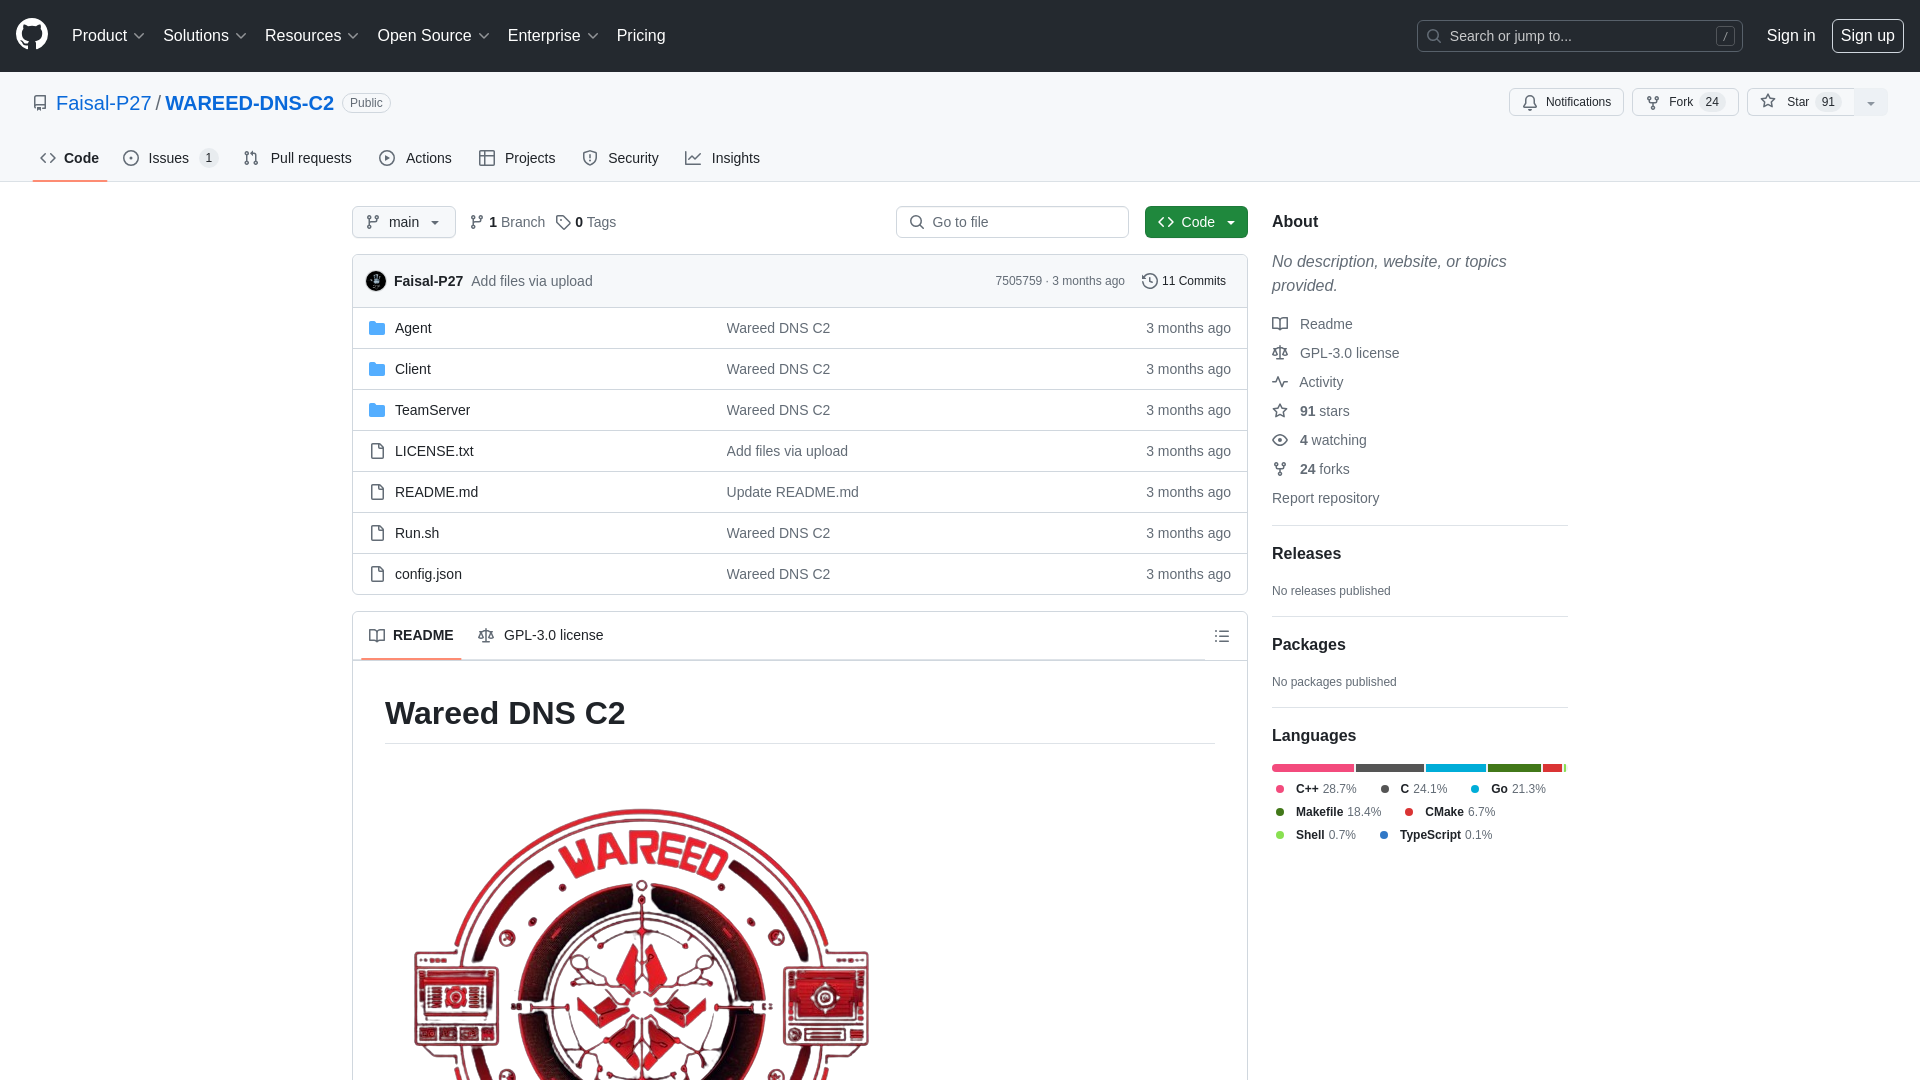Click the bell icon in Notifications button

click(1530, 102)
